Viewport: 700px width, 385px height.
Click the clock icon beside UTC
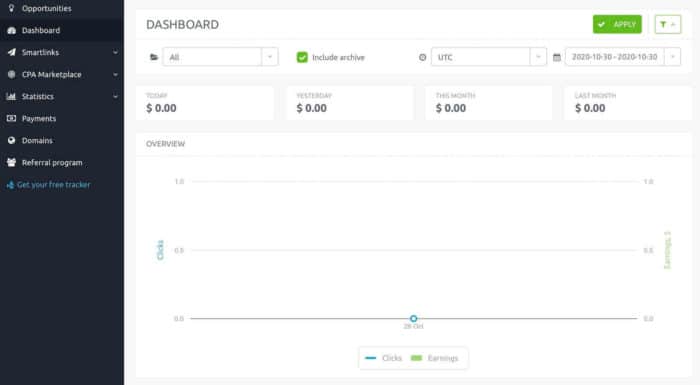(422, 57)
